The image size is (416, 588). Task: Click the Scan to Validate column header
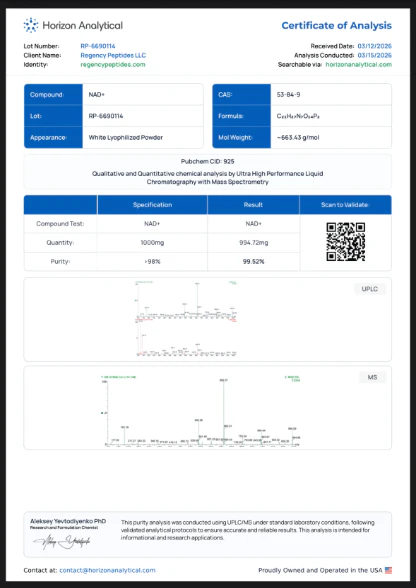click(345, 205)
